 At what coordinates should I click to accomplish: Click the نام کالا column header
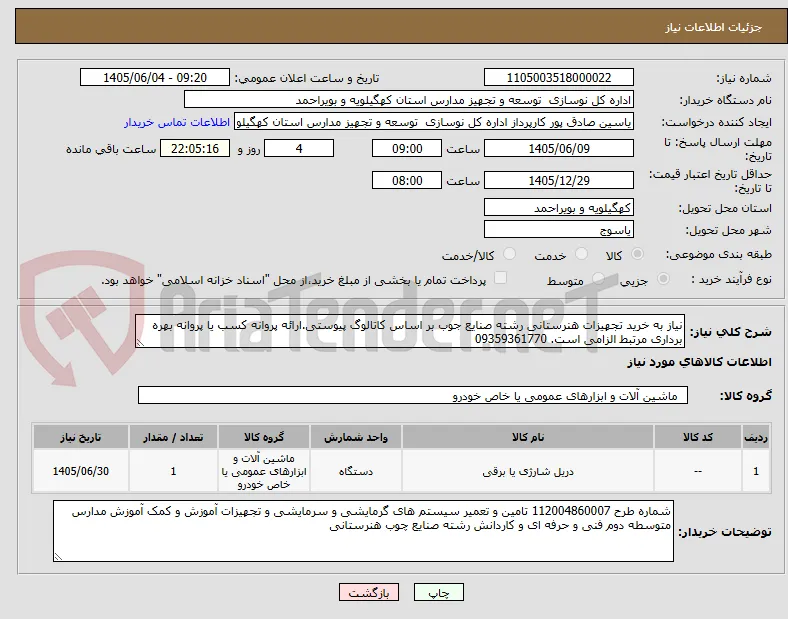coord(528,437)
